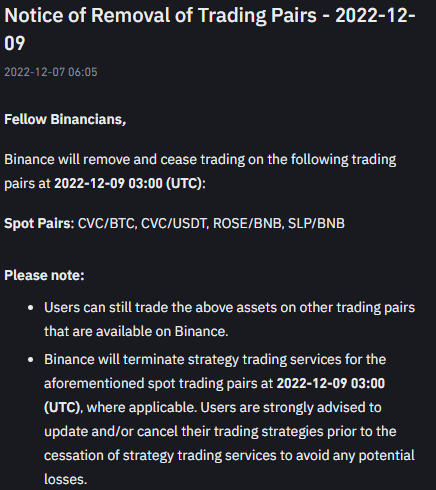Click the "Spot Pairs" label
Screen dimensions: 436x490
pos(38,223)
